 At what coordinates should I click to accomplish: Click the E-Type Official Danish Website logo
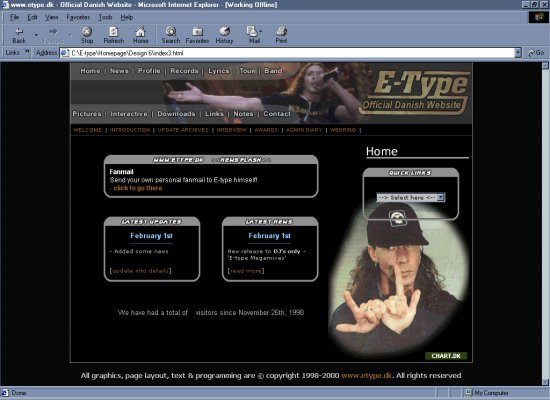[x=415, y=93]
